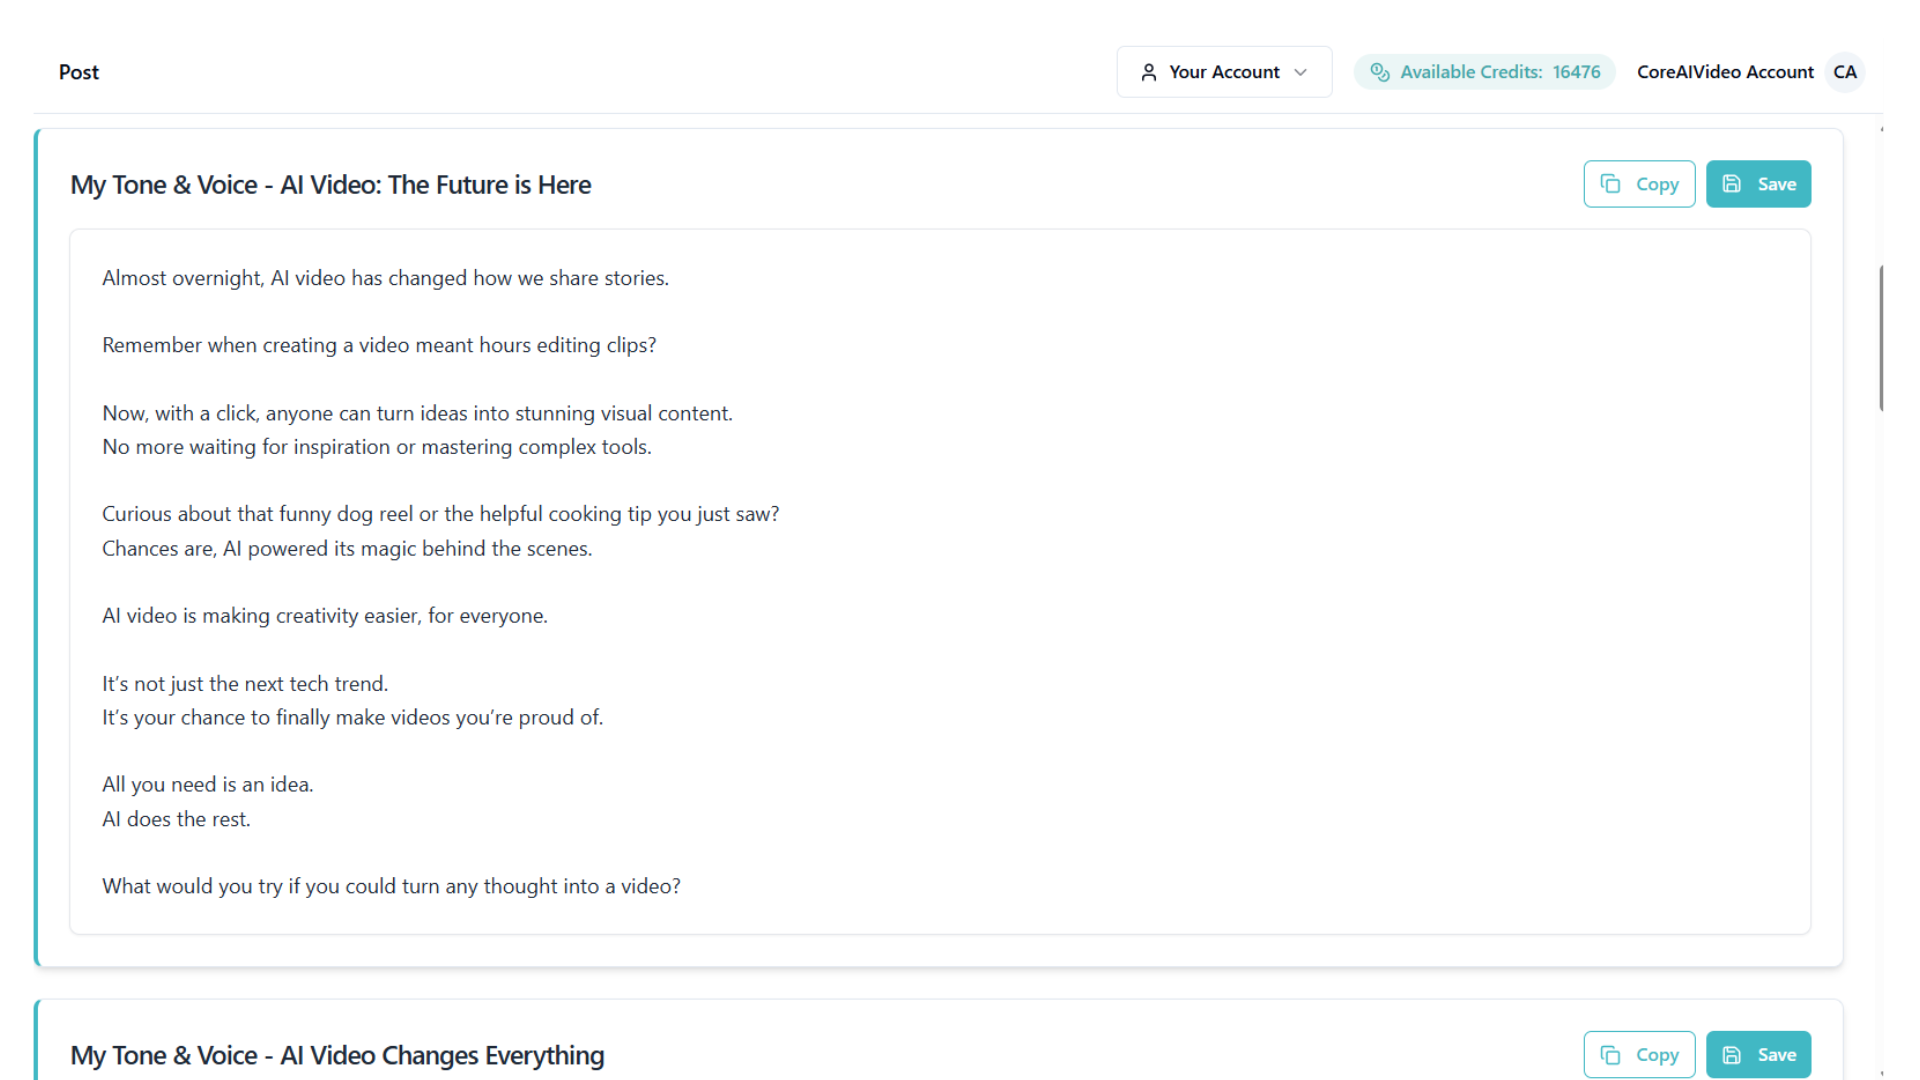The image size is (1920, 1080).
Task: Click the copy icon in first post card
Action: pos(1610,184)
